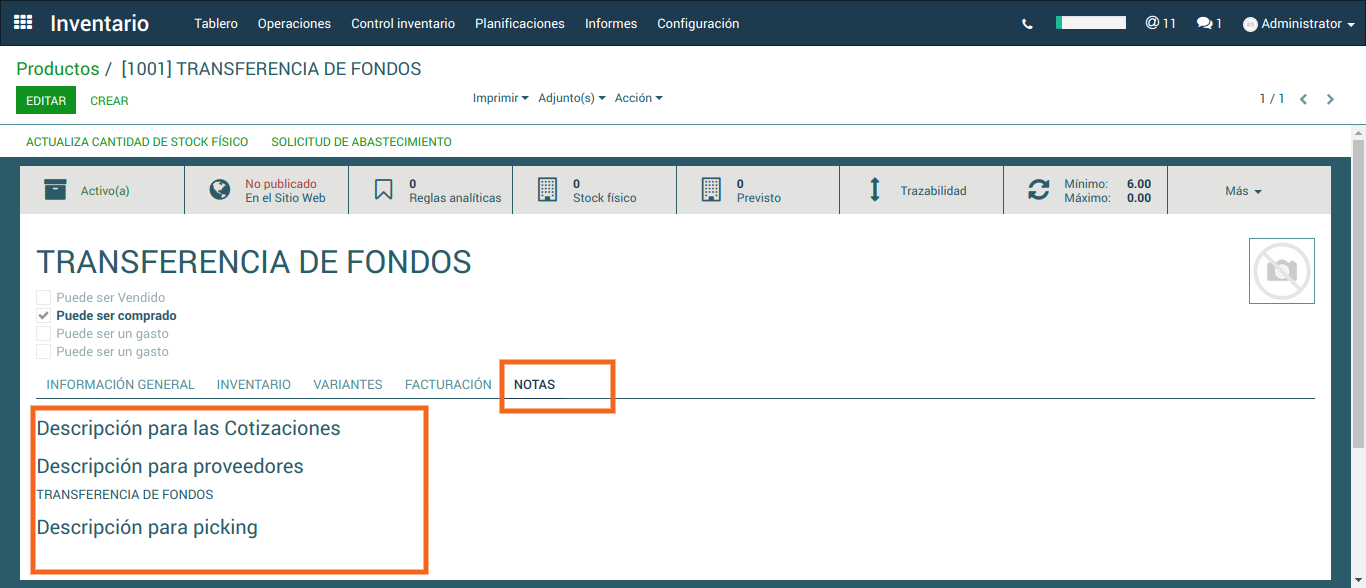
Task: Click the Stock físico building icon
Action: pos(547,190)
